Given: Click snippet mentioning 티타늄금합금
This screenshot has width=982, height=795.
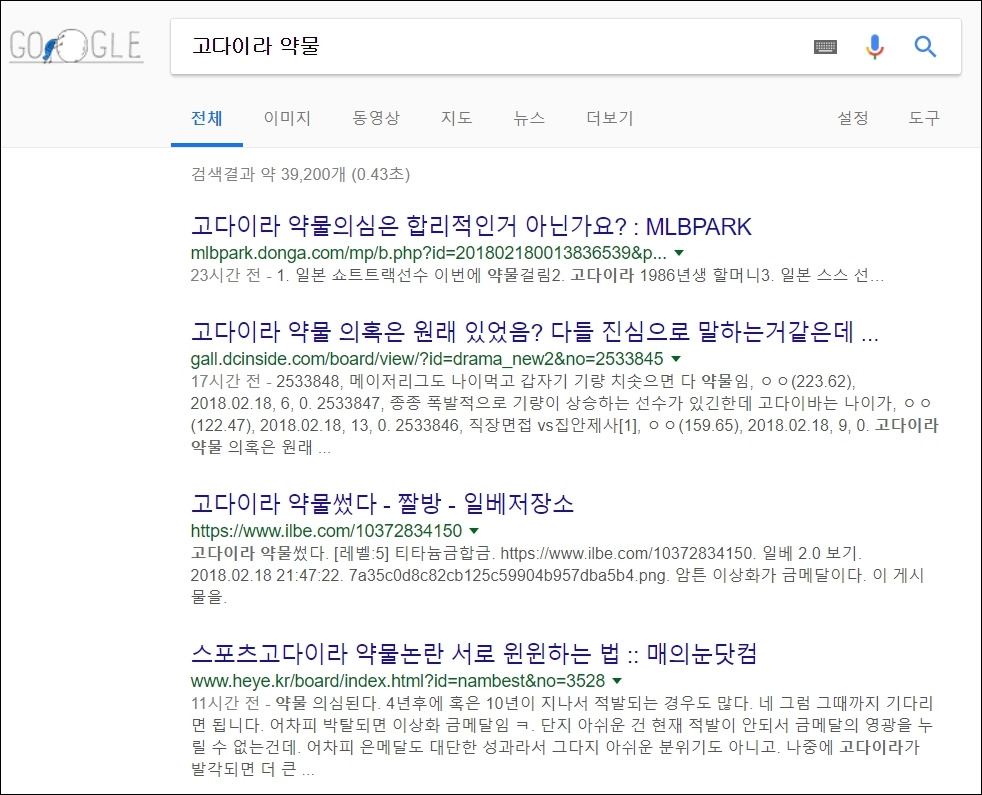Looking at the screenshot, I should [557, 574].
